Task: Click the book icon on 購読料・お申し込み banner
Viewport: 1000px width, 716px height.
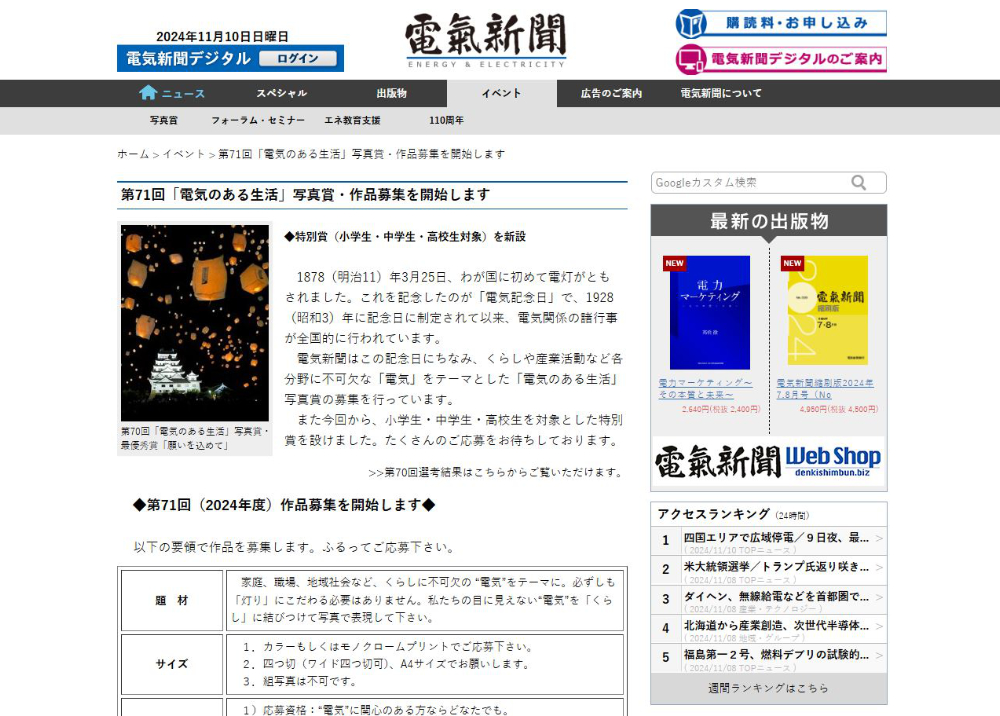Action: click(692, 23)
